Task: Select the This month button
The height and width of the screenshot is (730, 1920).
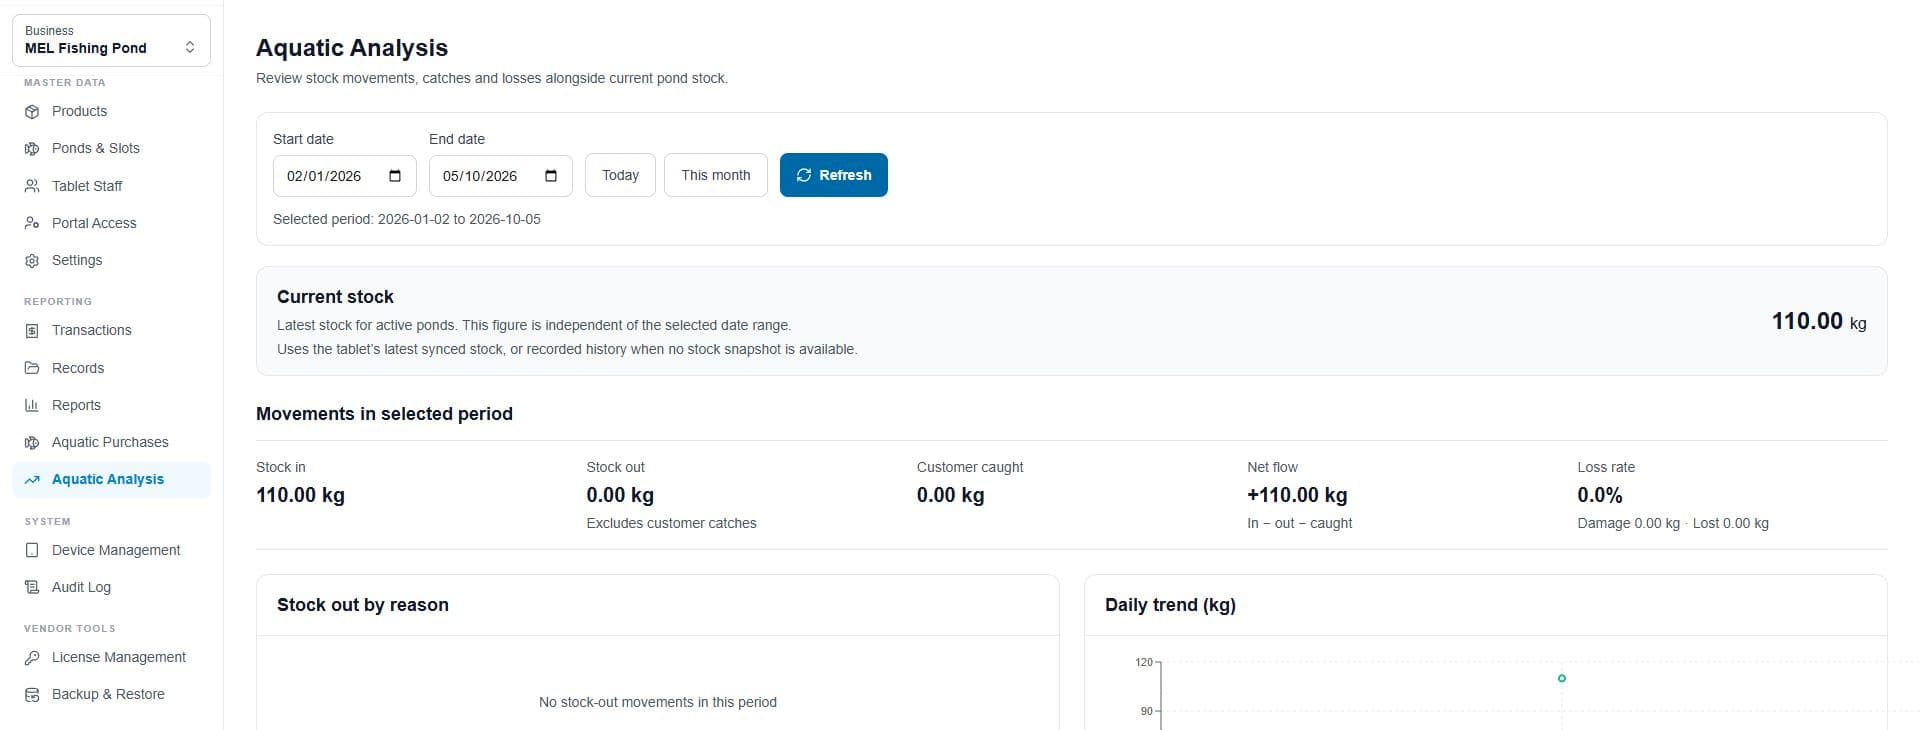Action: point(716,175)
